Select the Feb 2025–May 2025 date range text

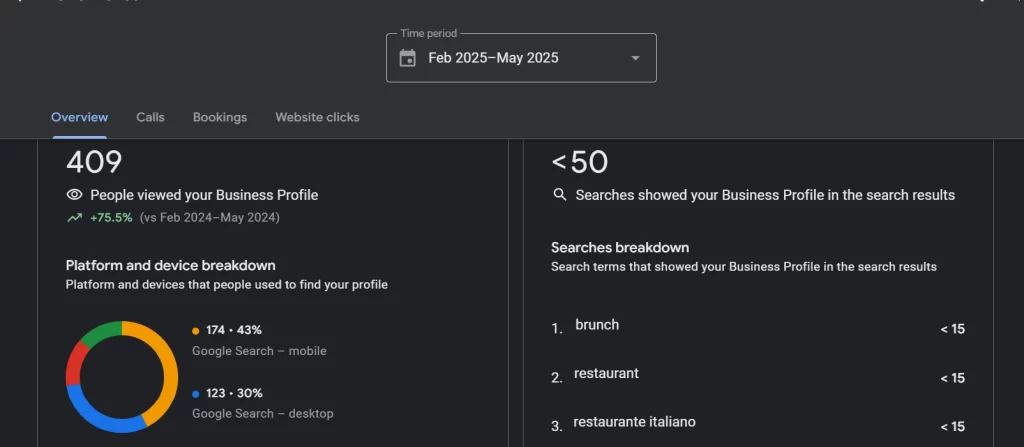pyautogui.click(x=493, y=58)
